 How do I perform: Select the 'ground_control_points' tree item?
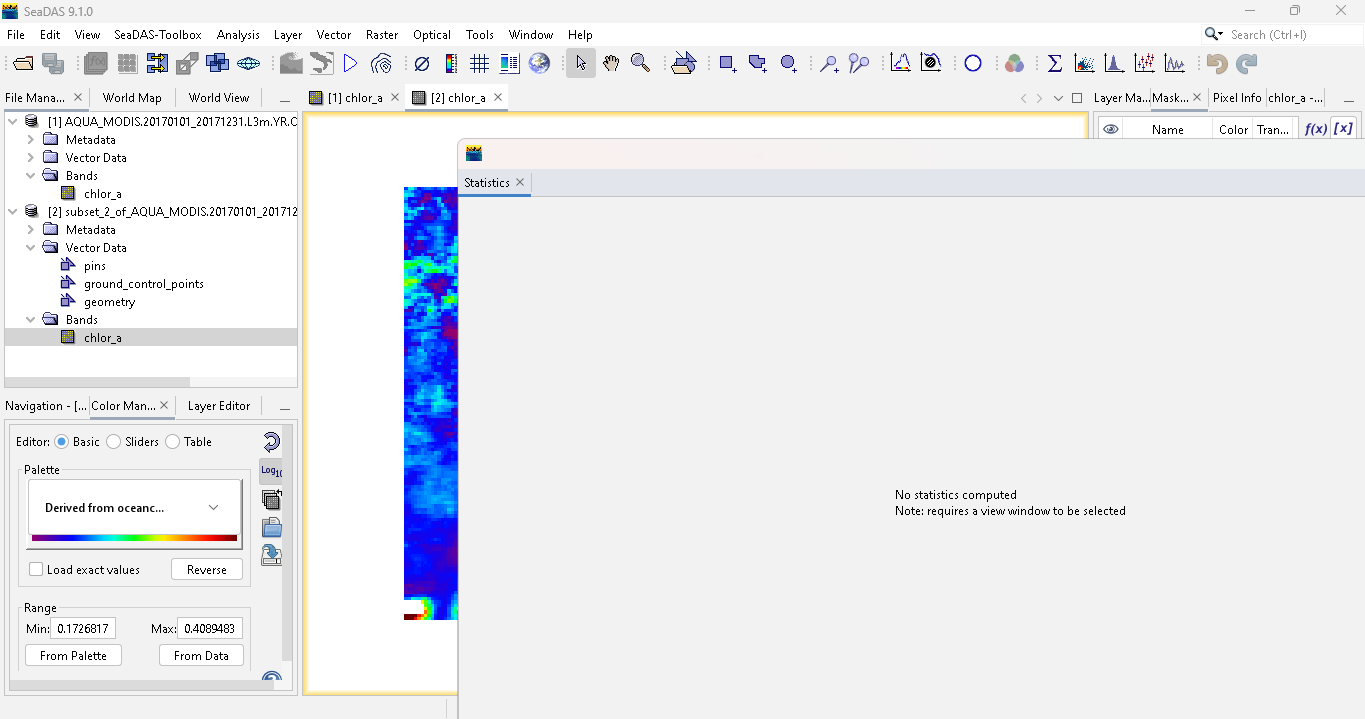[x=144, y=284]
